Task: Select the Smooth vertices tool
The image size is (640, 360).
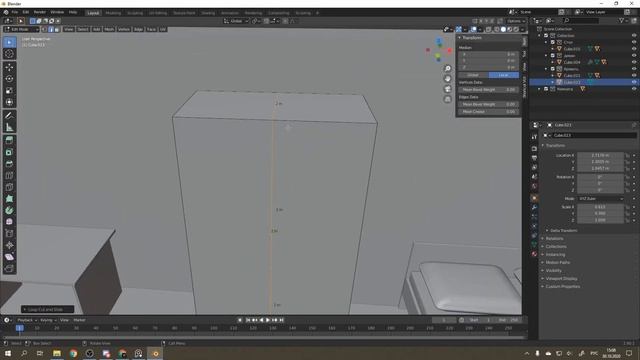Action: pyautogui.click(x=9, y=222)
